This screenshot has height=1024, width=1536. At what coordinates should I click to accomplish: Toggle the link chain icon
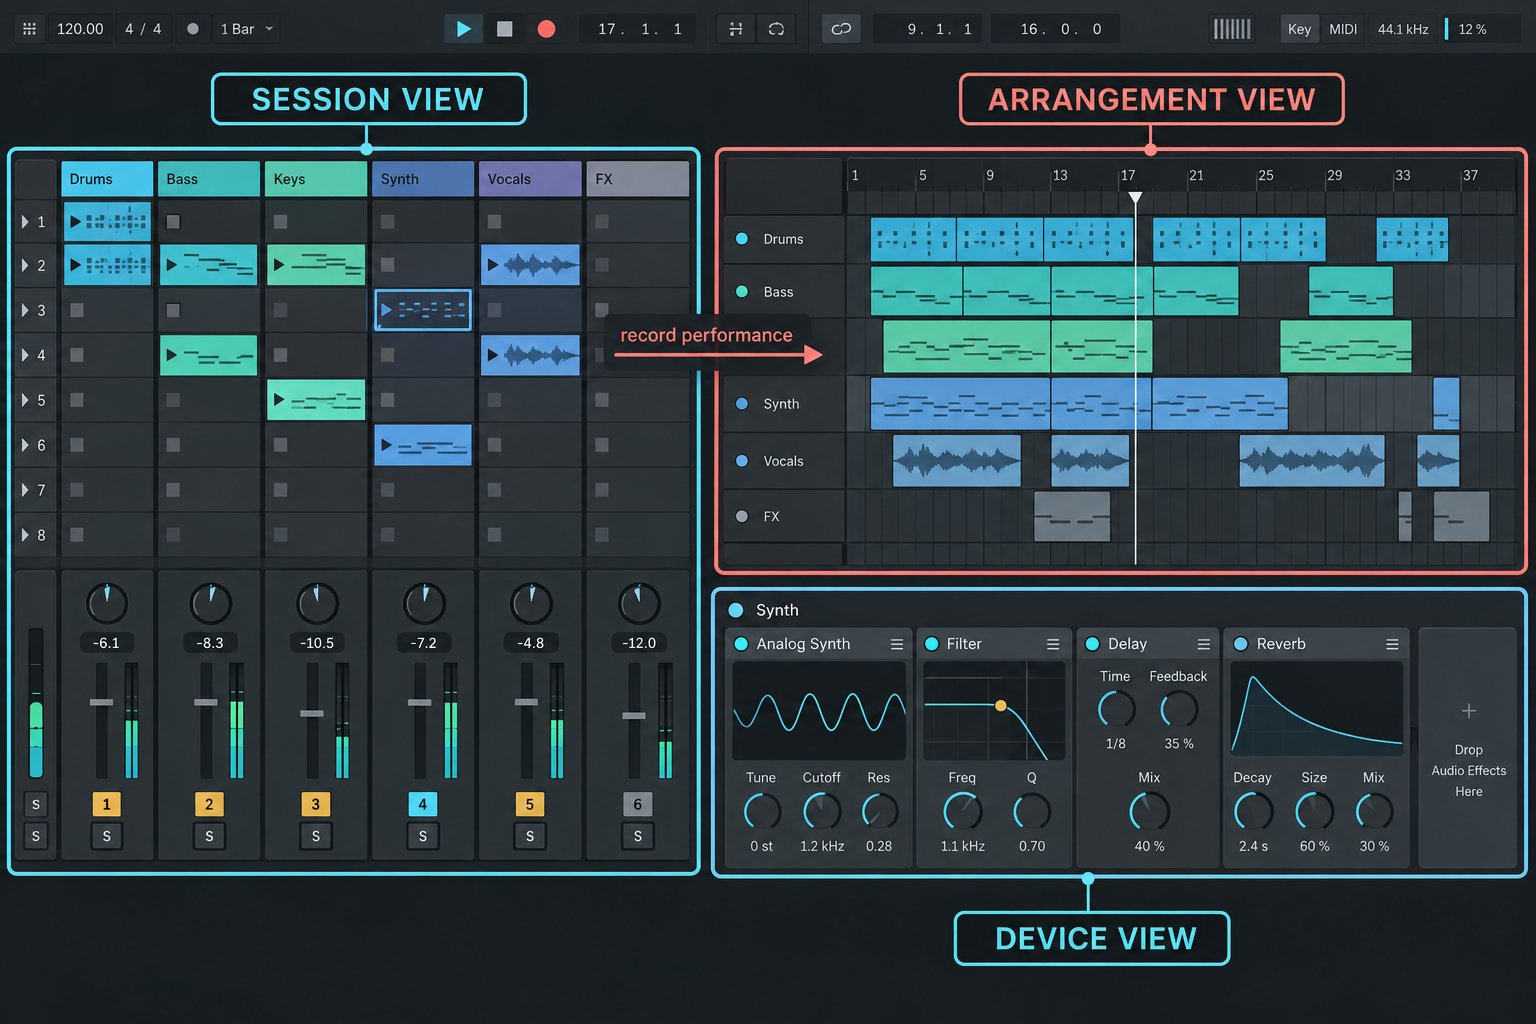point(841,29)
